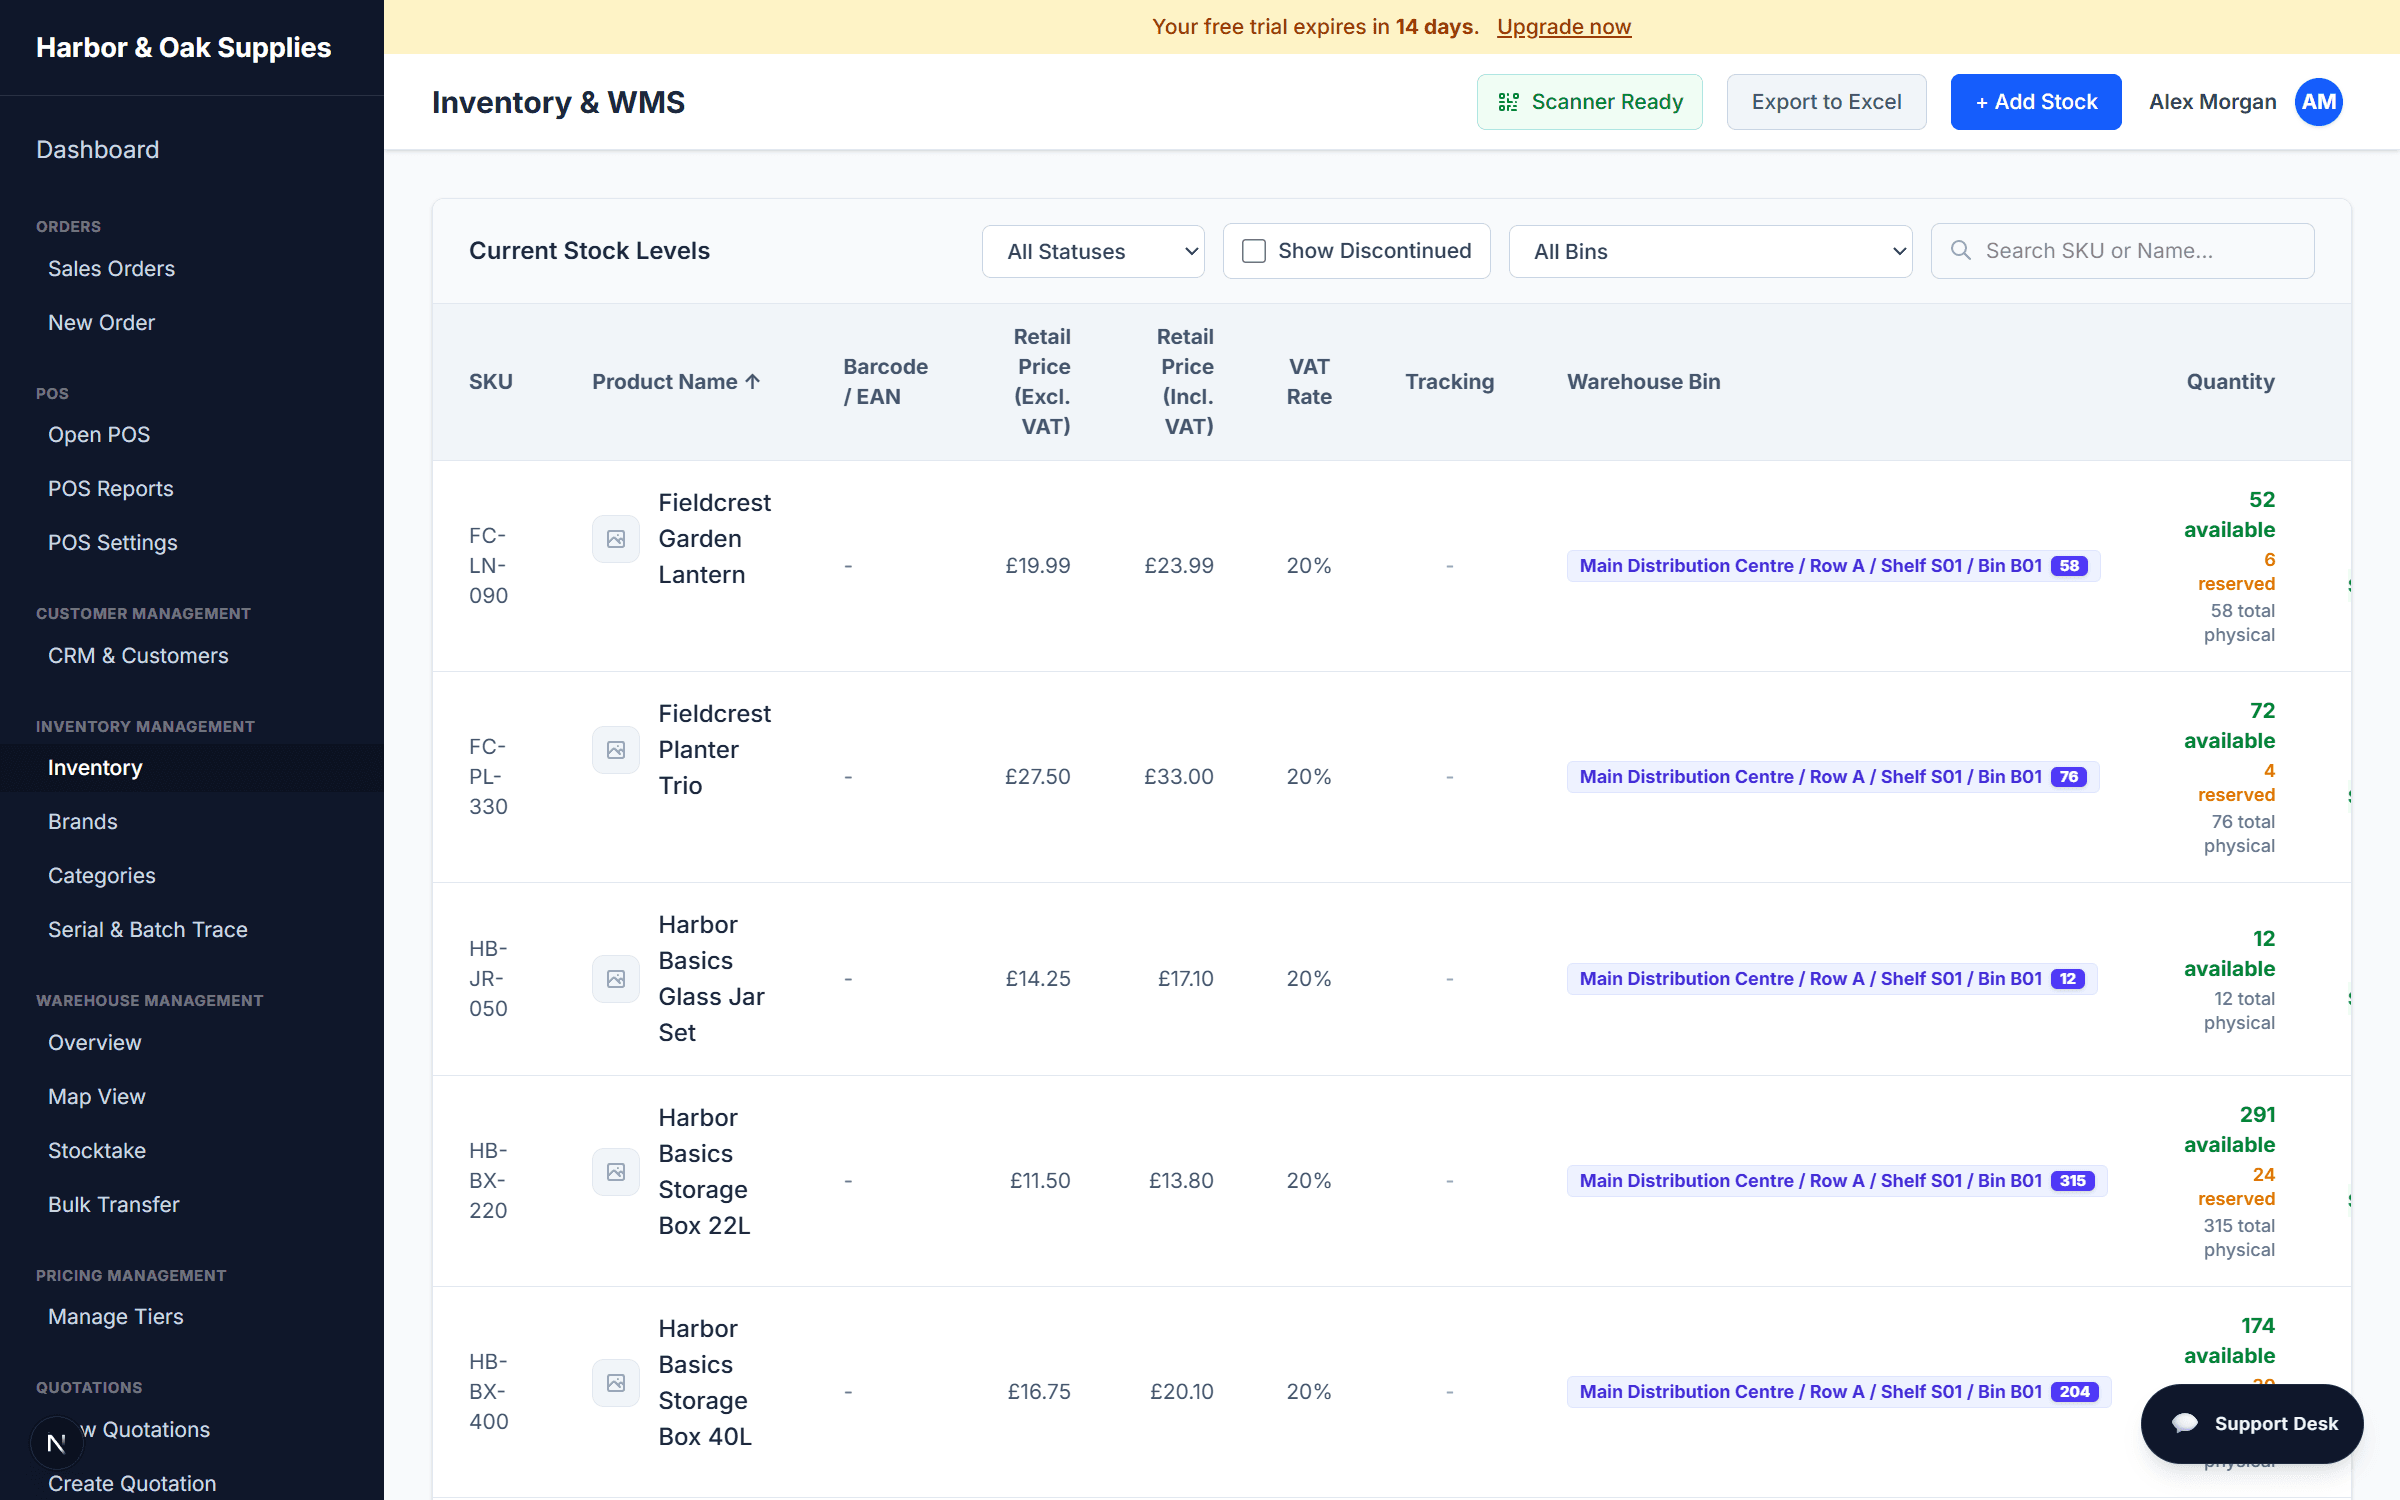Click the round N logo badge

click(x=56, y=1443)
